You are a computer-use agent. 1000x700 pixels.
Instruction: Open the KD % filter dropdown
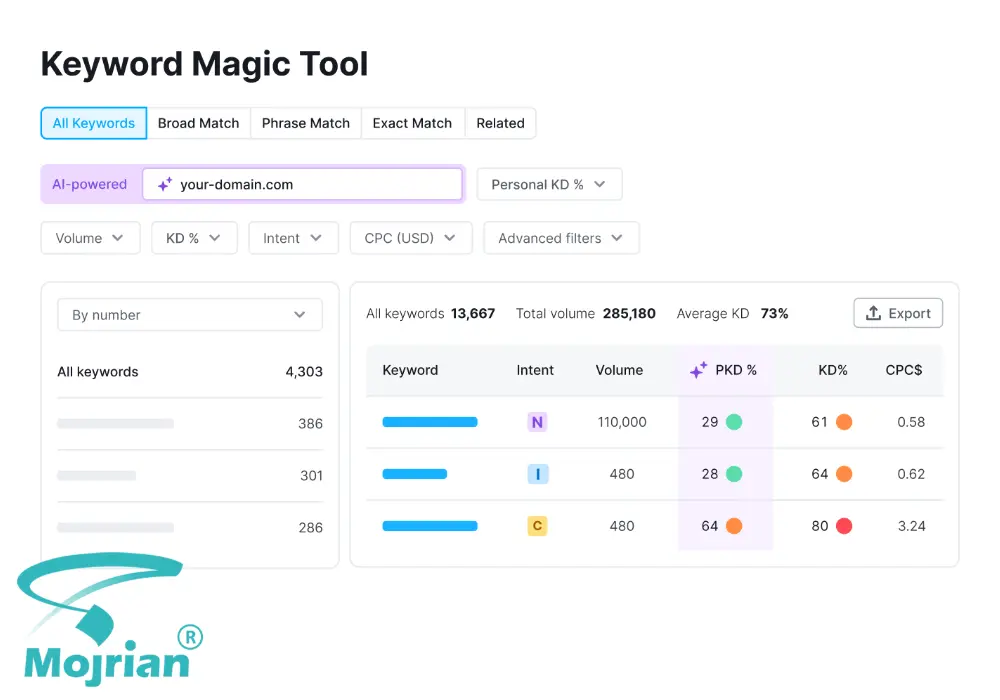[x=194, y=238]
